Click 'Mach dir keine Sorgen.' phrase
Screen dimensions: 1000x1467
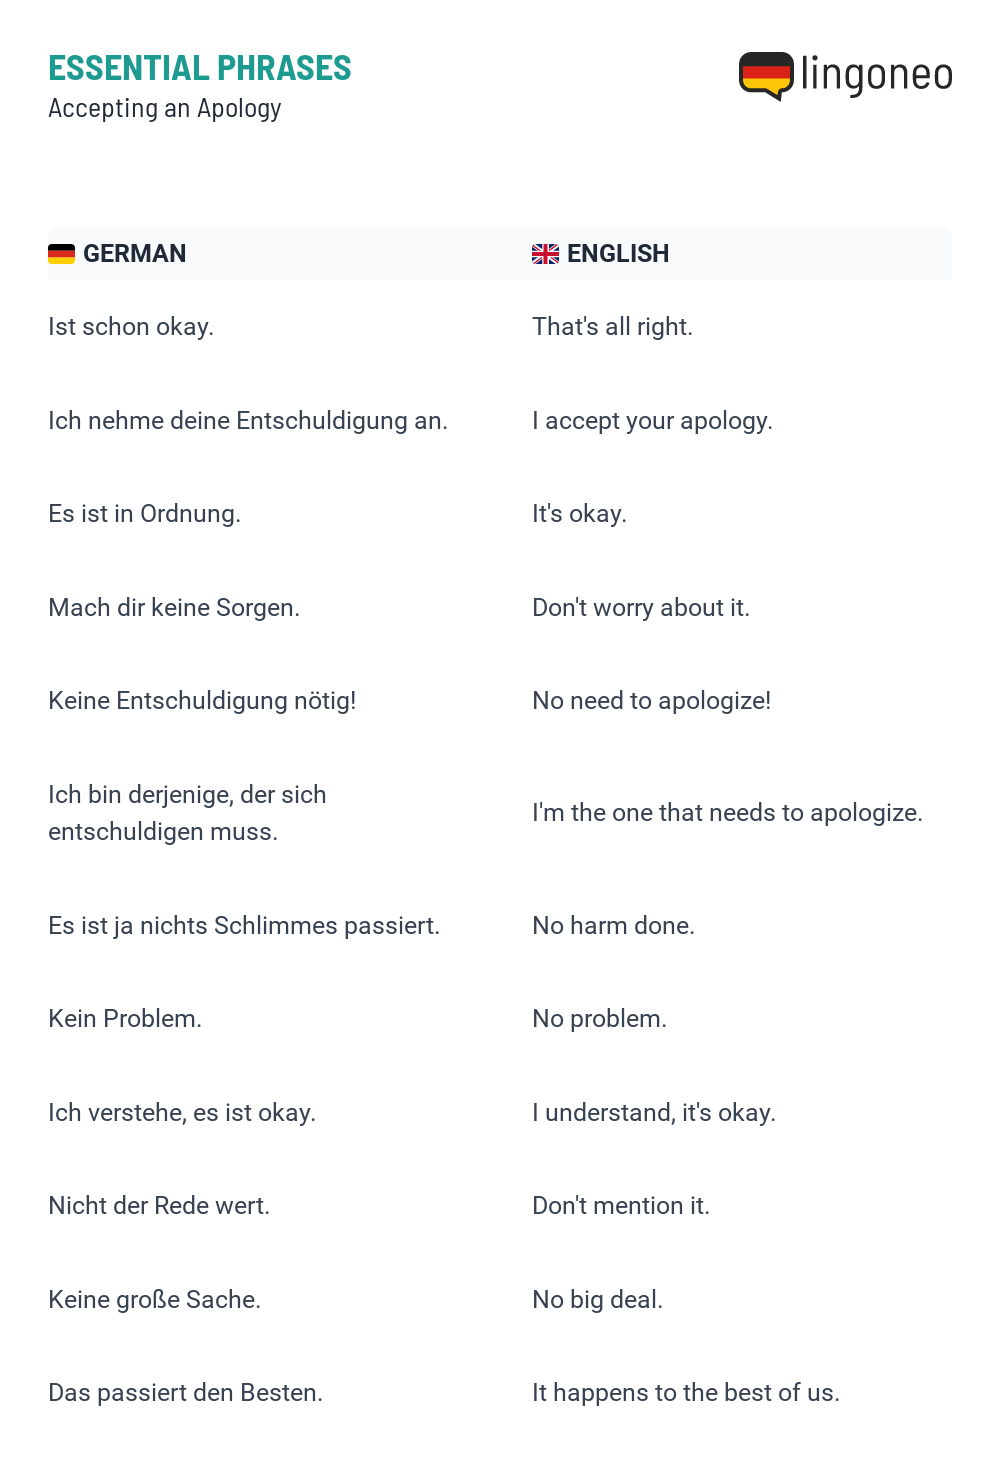click(174, 608)
